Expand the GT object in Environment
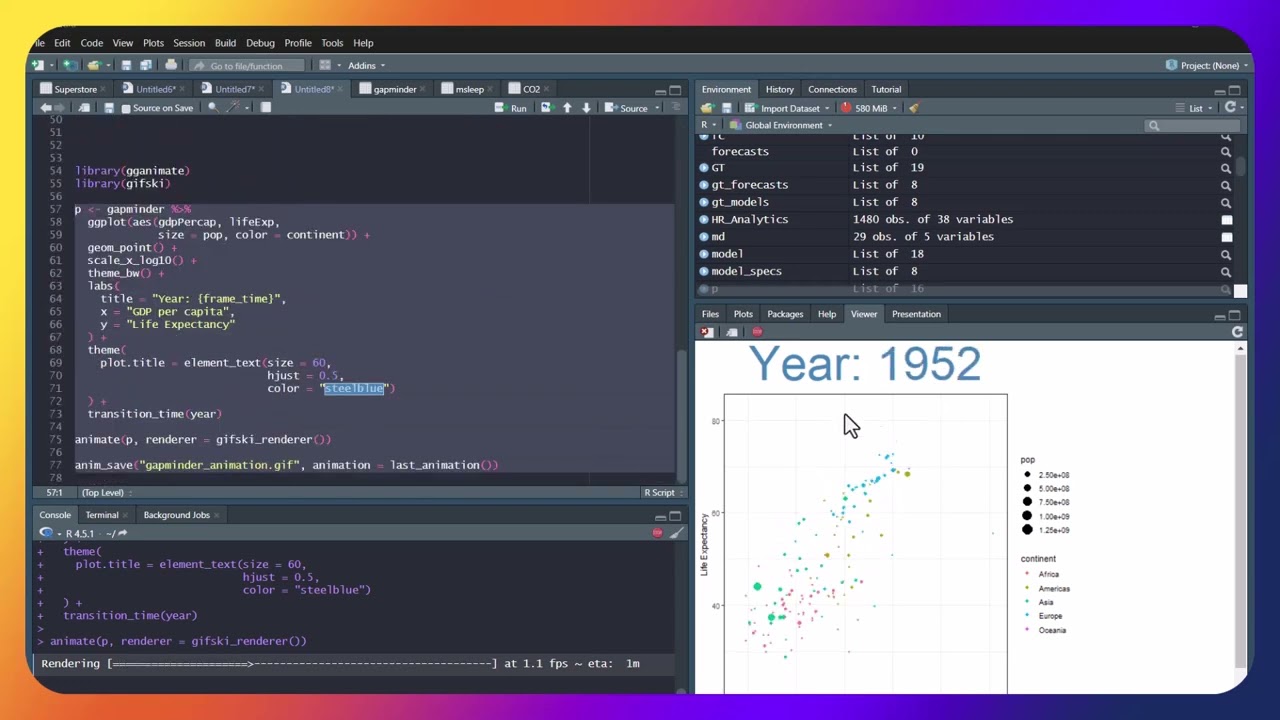The width and height of the screenshot is (1280, 720). [704, 168]
